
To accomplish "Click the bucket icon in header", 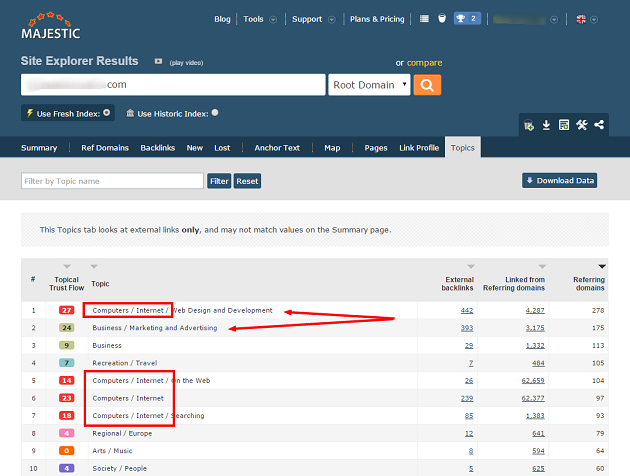I will [441, 19].
